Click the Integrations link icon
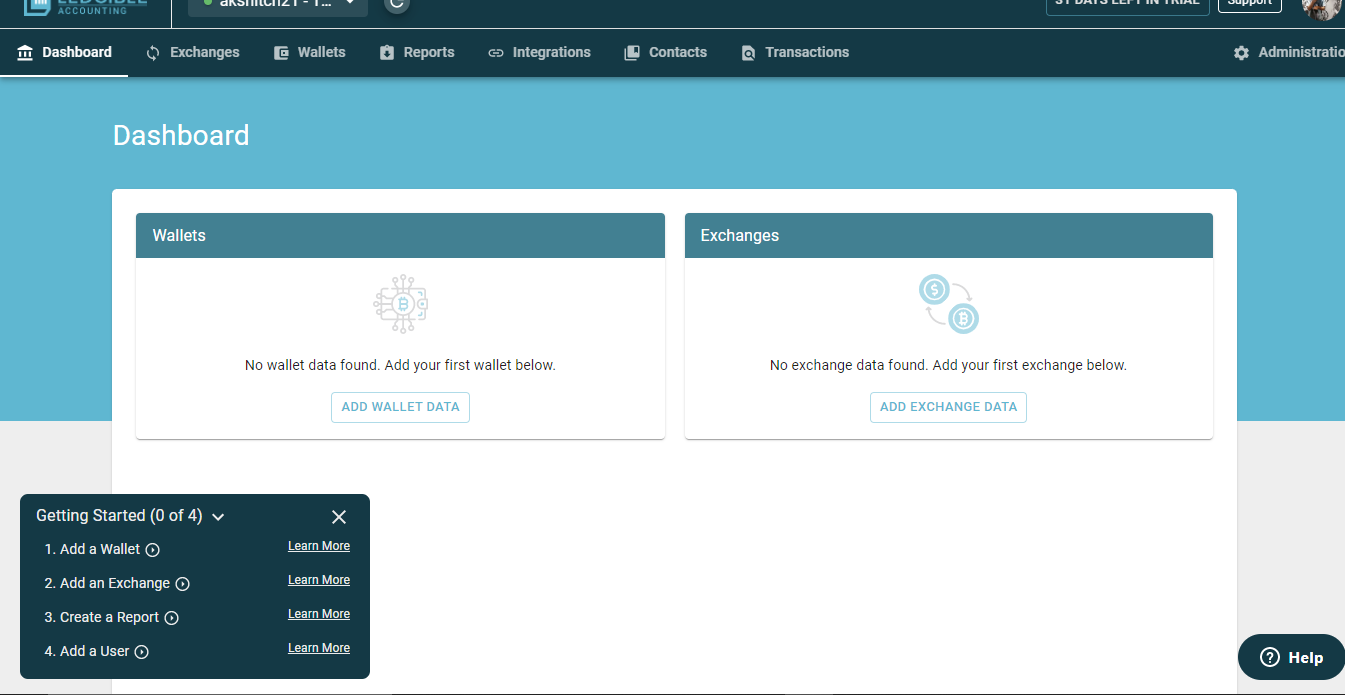Screen dimensions: 1345x695 [496, 53]
